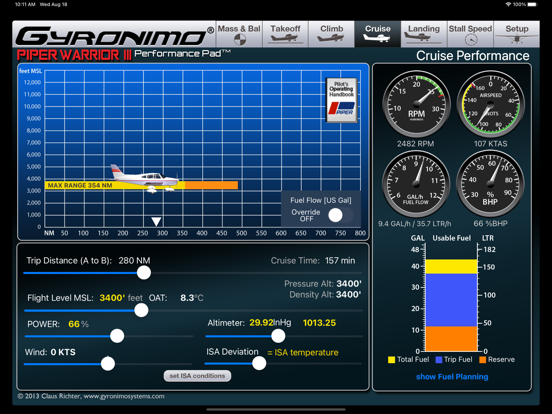This screenshot has height=414, width=552.
Task: Click the 66% power value
Action: coord(78,324)
